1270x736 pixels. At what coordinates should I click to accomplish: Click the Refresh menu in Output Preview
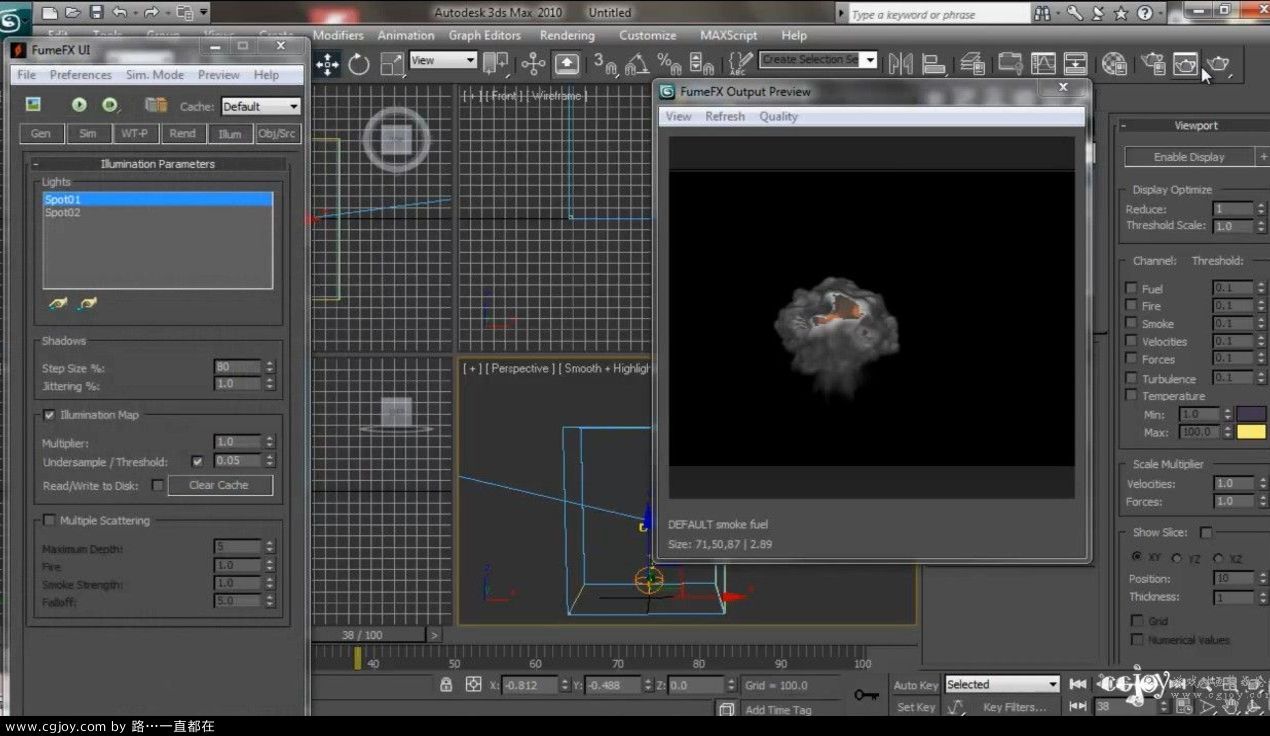point(725,117)
